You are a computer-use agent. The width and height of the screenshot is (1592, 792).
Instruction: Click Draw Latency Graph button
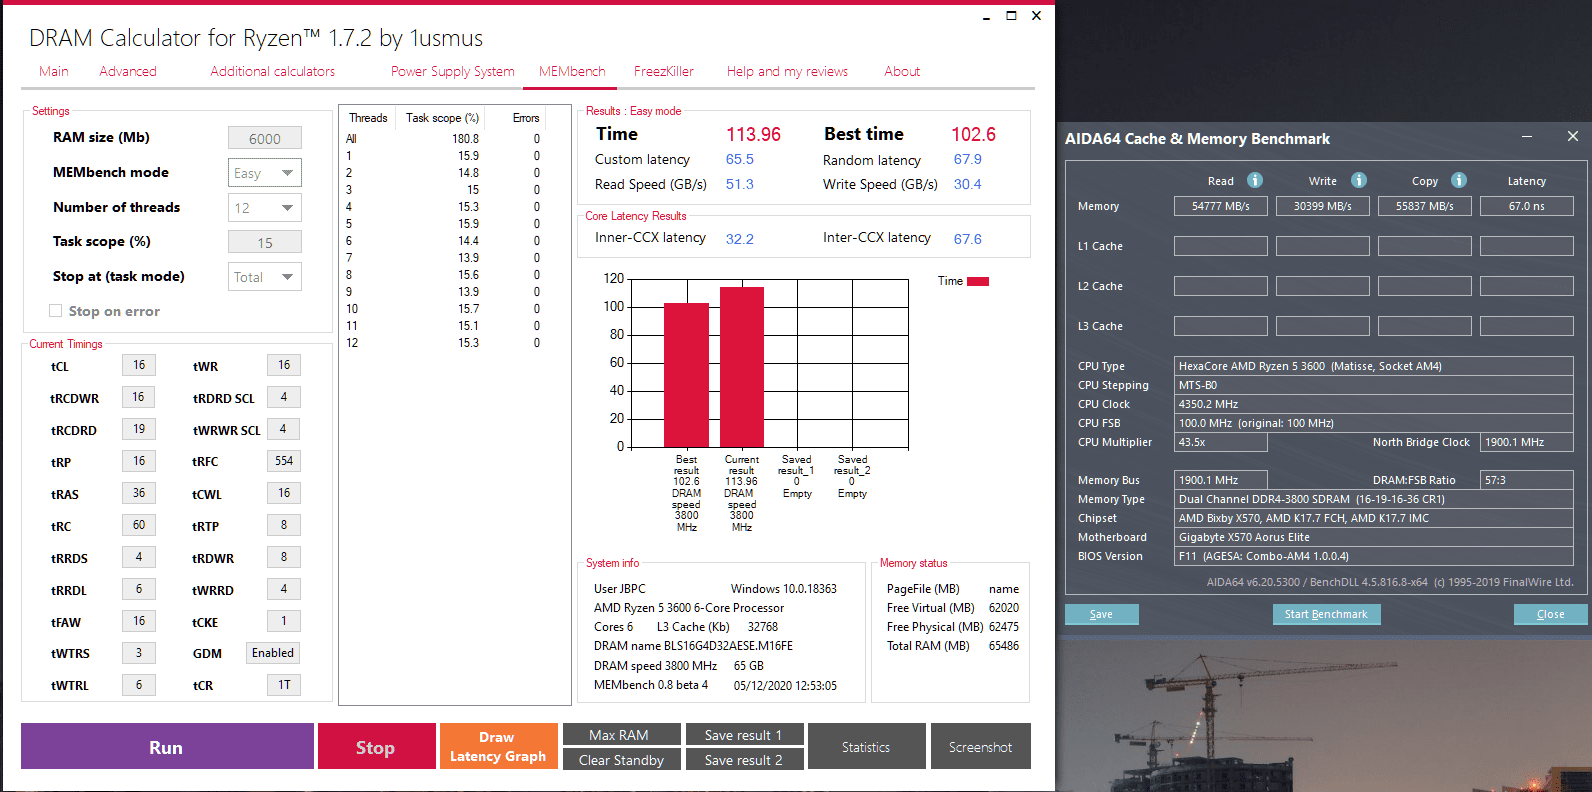tap(498, 746)
